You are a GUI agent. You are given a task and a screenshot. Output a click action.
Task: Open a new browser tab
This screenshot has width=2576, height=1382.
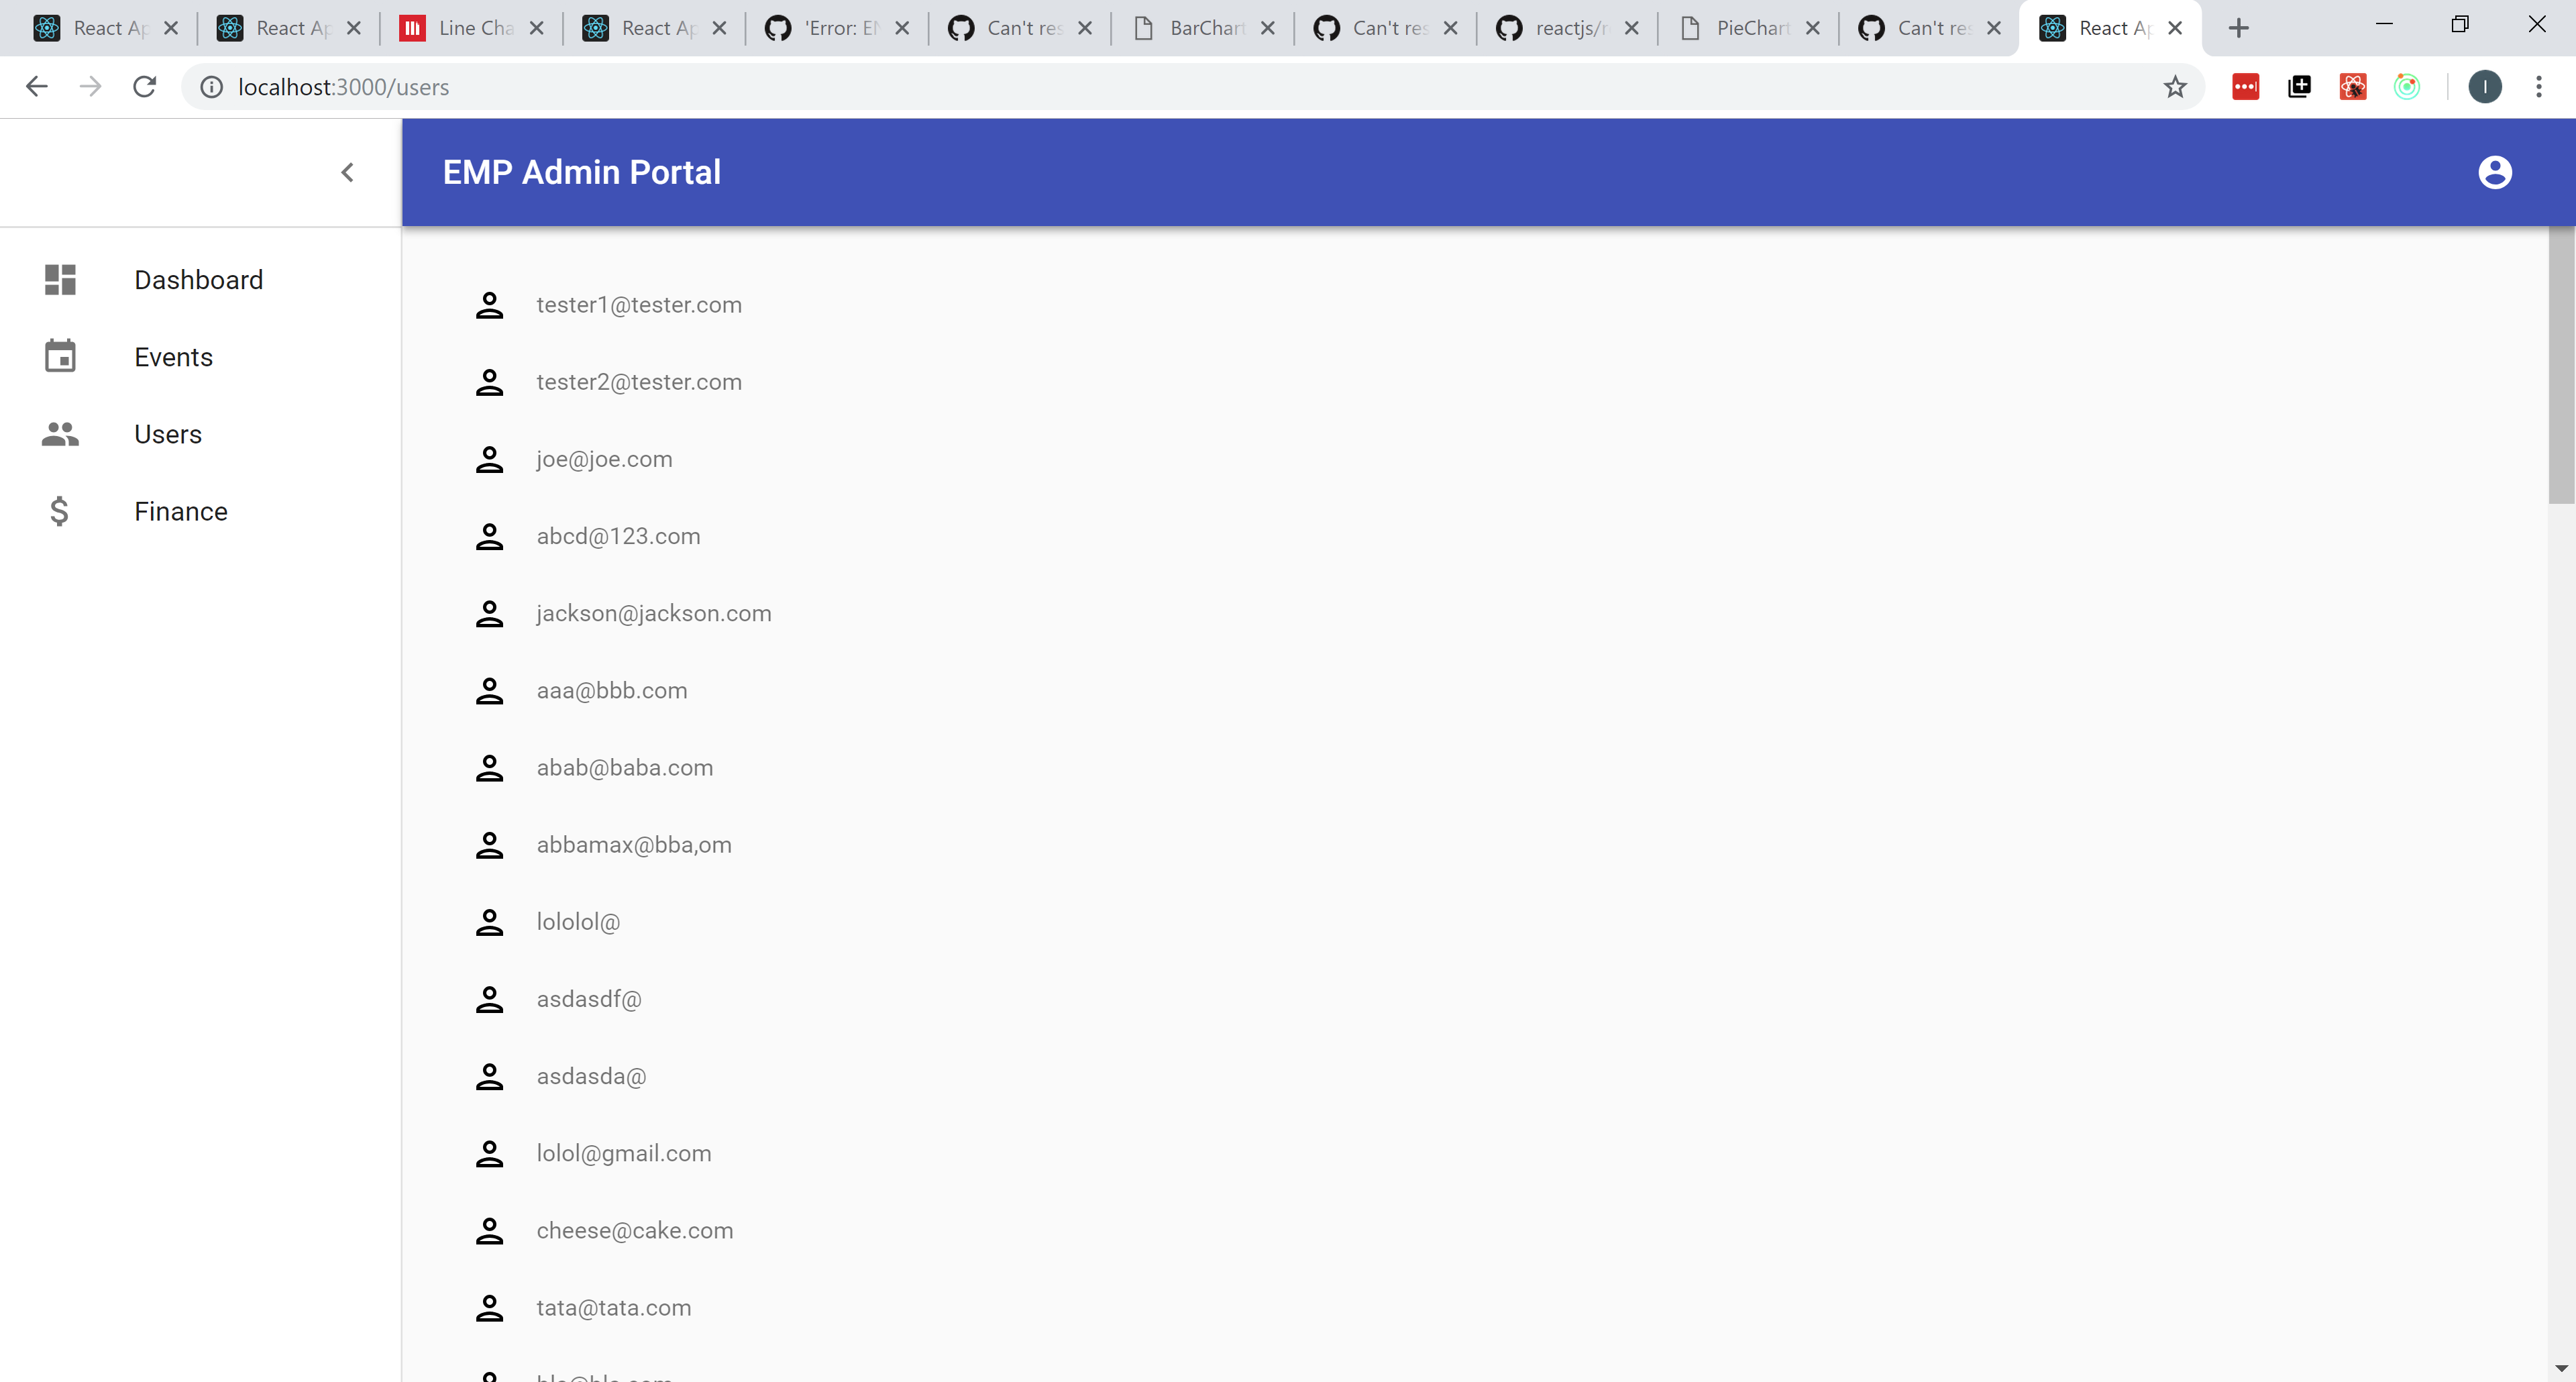pos(2238,28)
